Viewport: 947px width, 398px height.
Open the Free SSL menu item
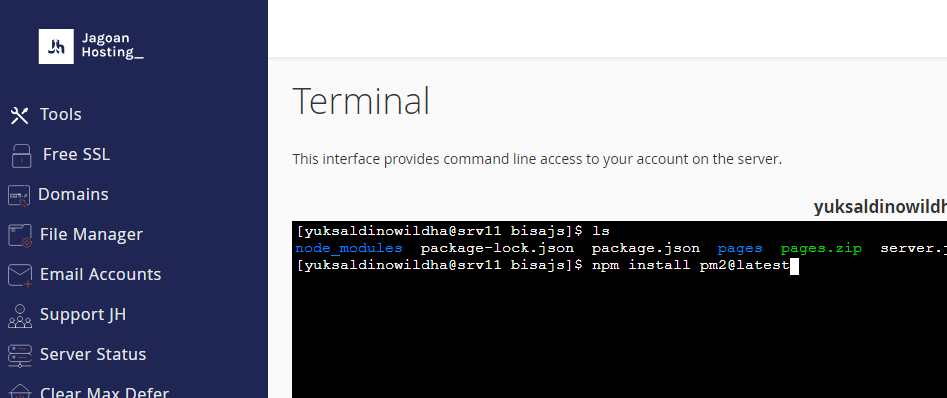[76, 155]
